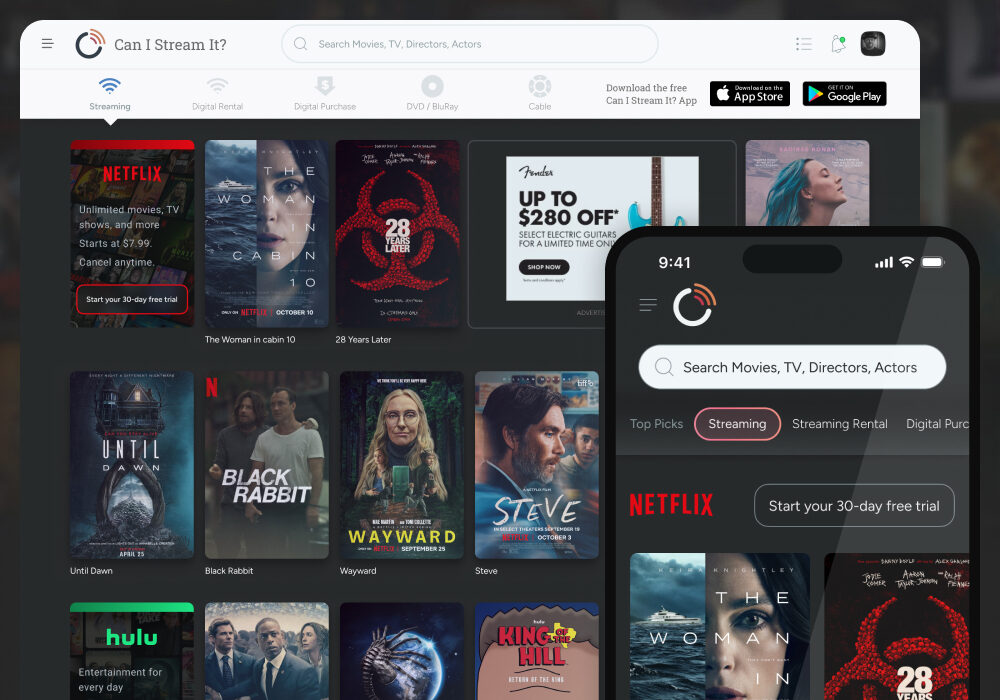
Task: Select the DVD/BluRay disc icon
Action: (431, 88)
